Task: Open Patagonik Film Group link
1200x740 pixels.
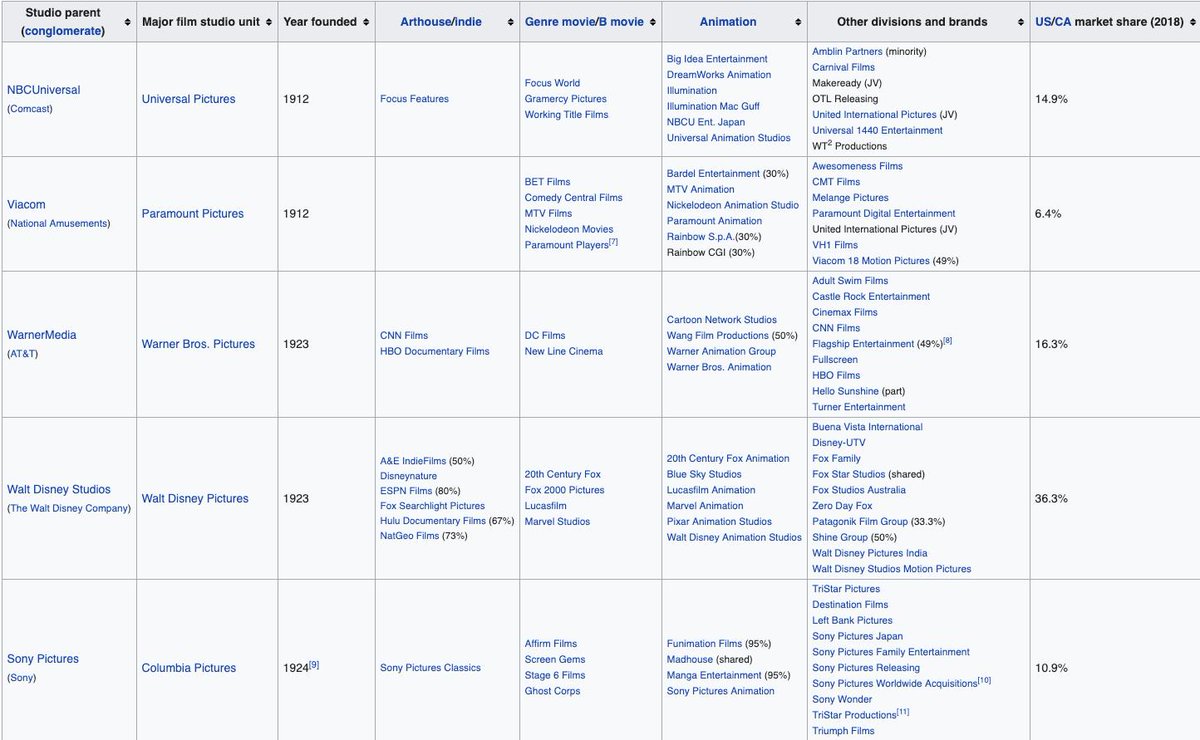Action: tap(861, 522)
